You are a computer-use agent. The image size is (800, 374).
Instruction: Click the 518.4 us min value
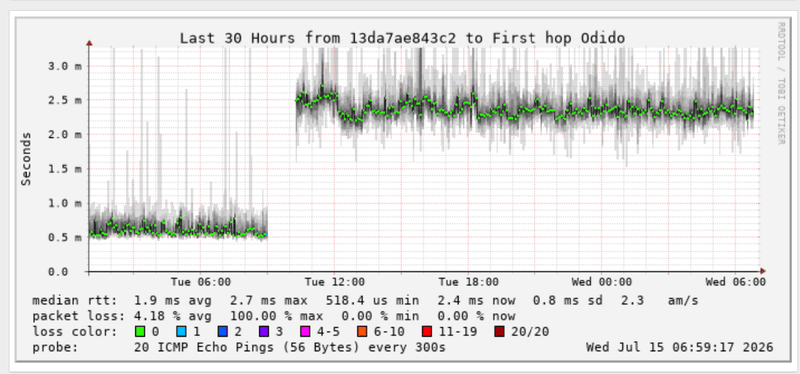point(372,301)
